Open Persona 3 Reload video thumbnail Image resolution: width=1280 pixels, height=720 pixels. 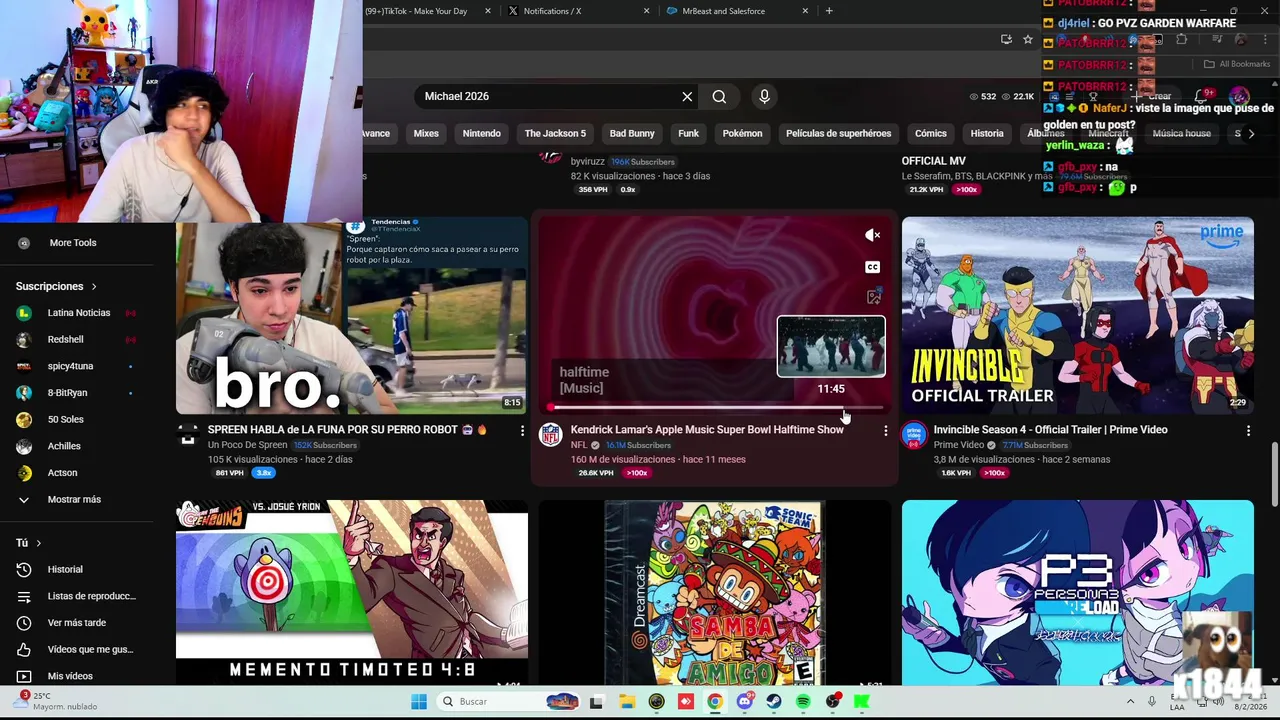1078,593
